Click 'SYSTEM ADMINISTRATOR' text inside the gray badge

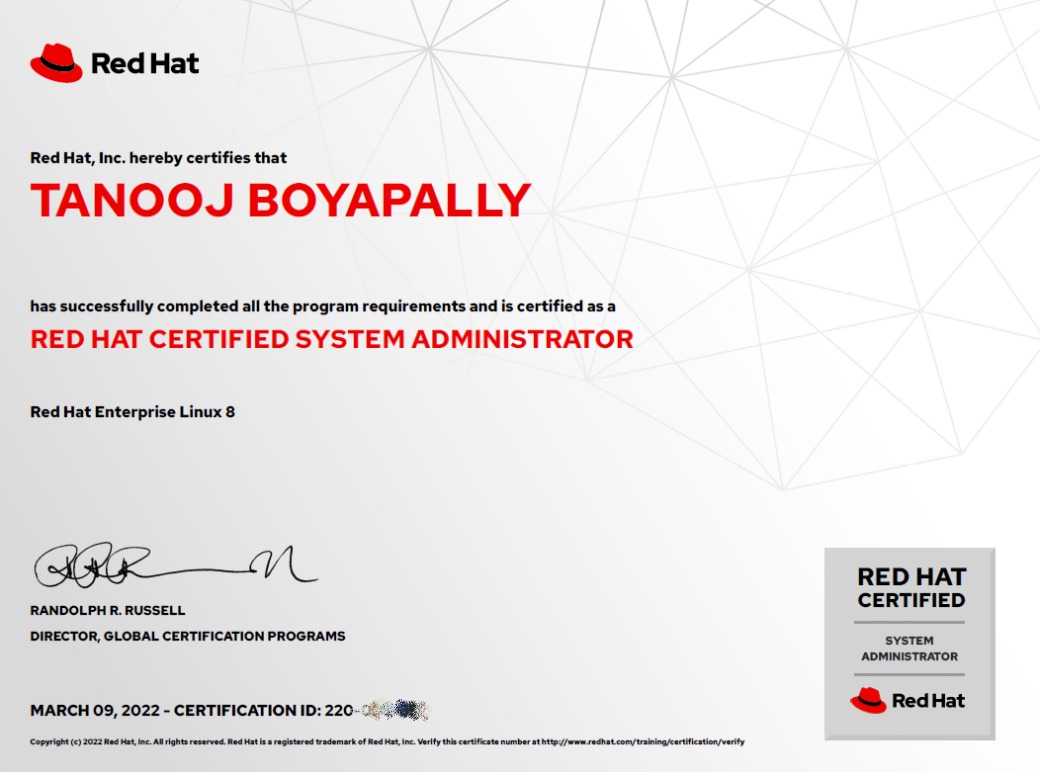909,648
